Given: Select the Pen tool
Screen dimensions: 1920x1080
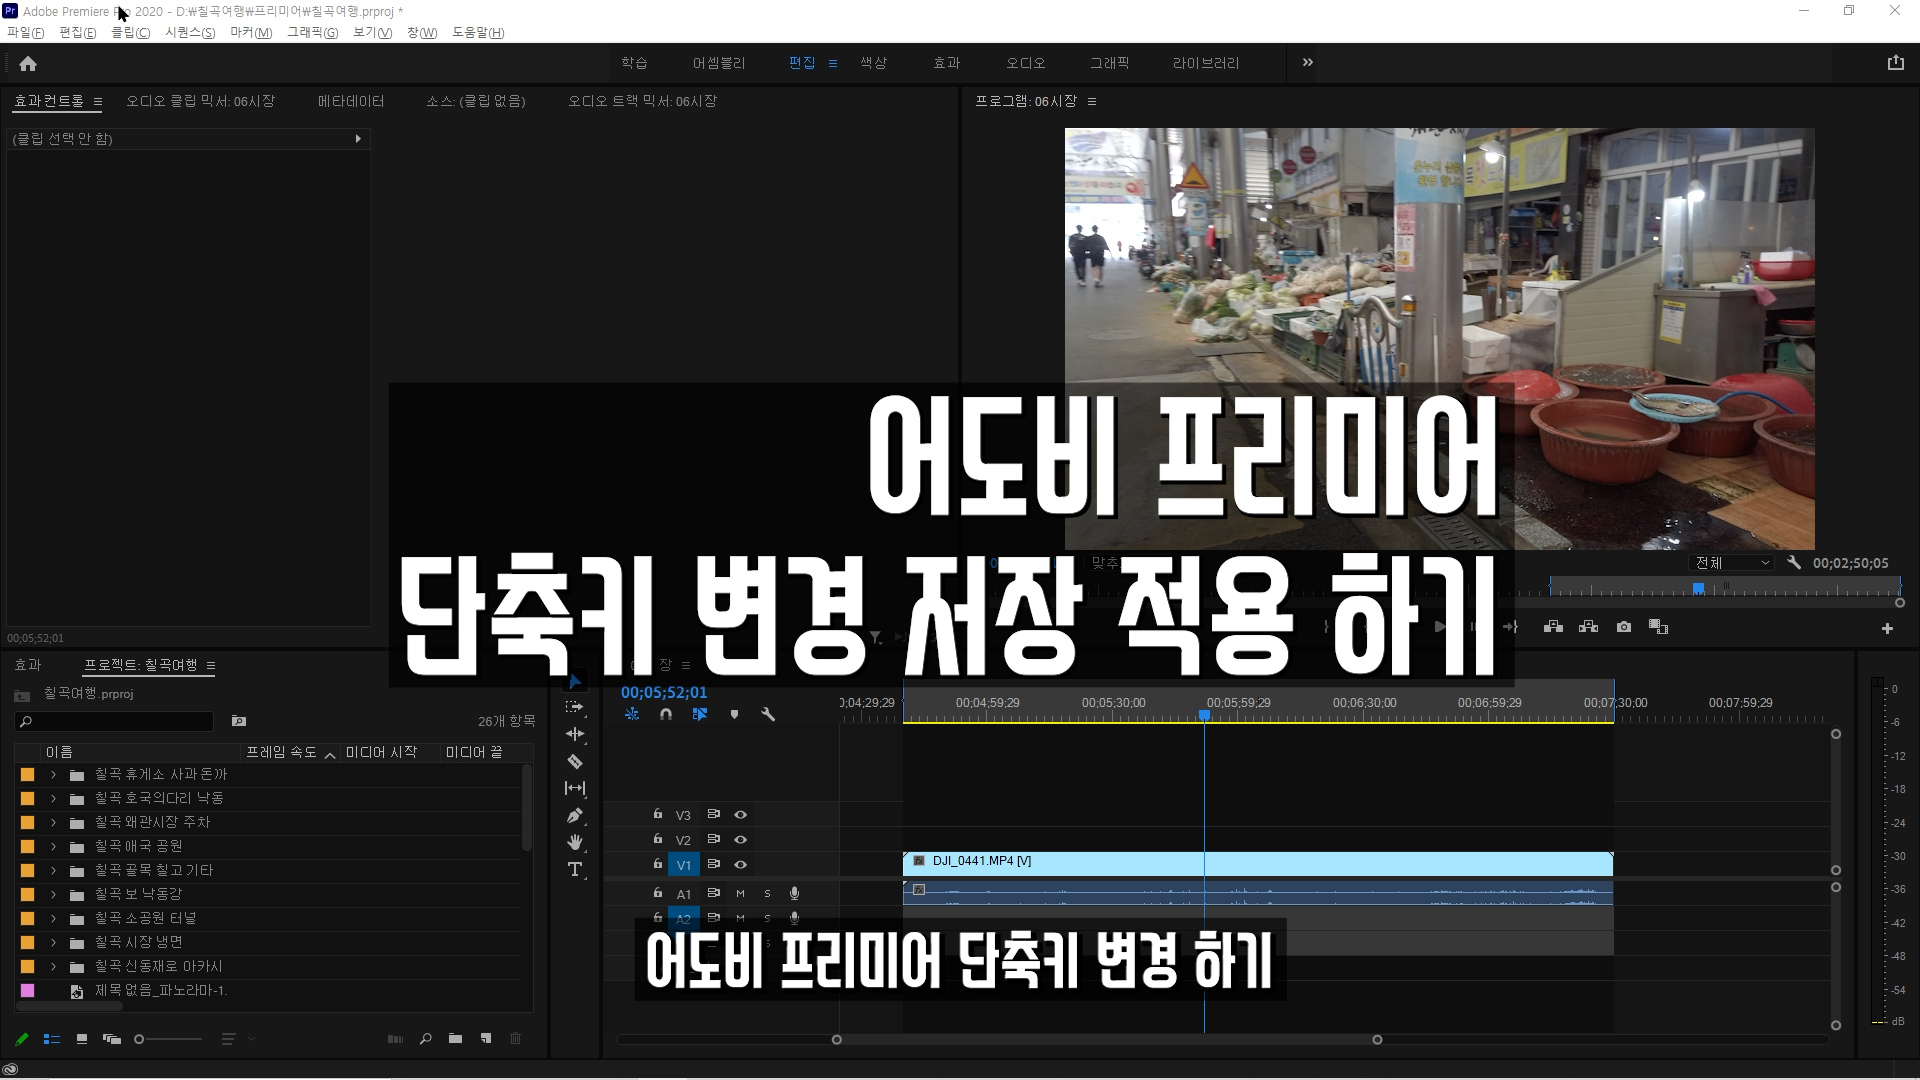Looking at the screenshot, I should point(575,816).
